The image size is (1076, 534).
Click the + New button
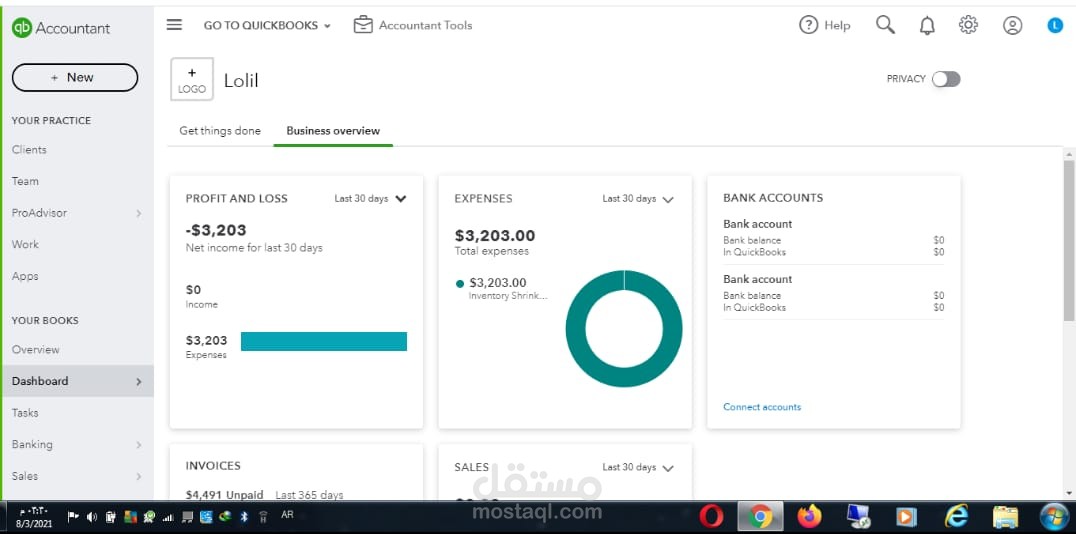(x=75, y=78)
